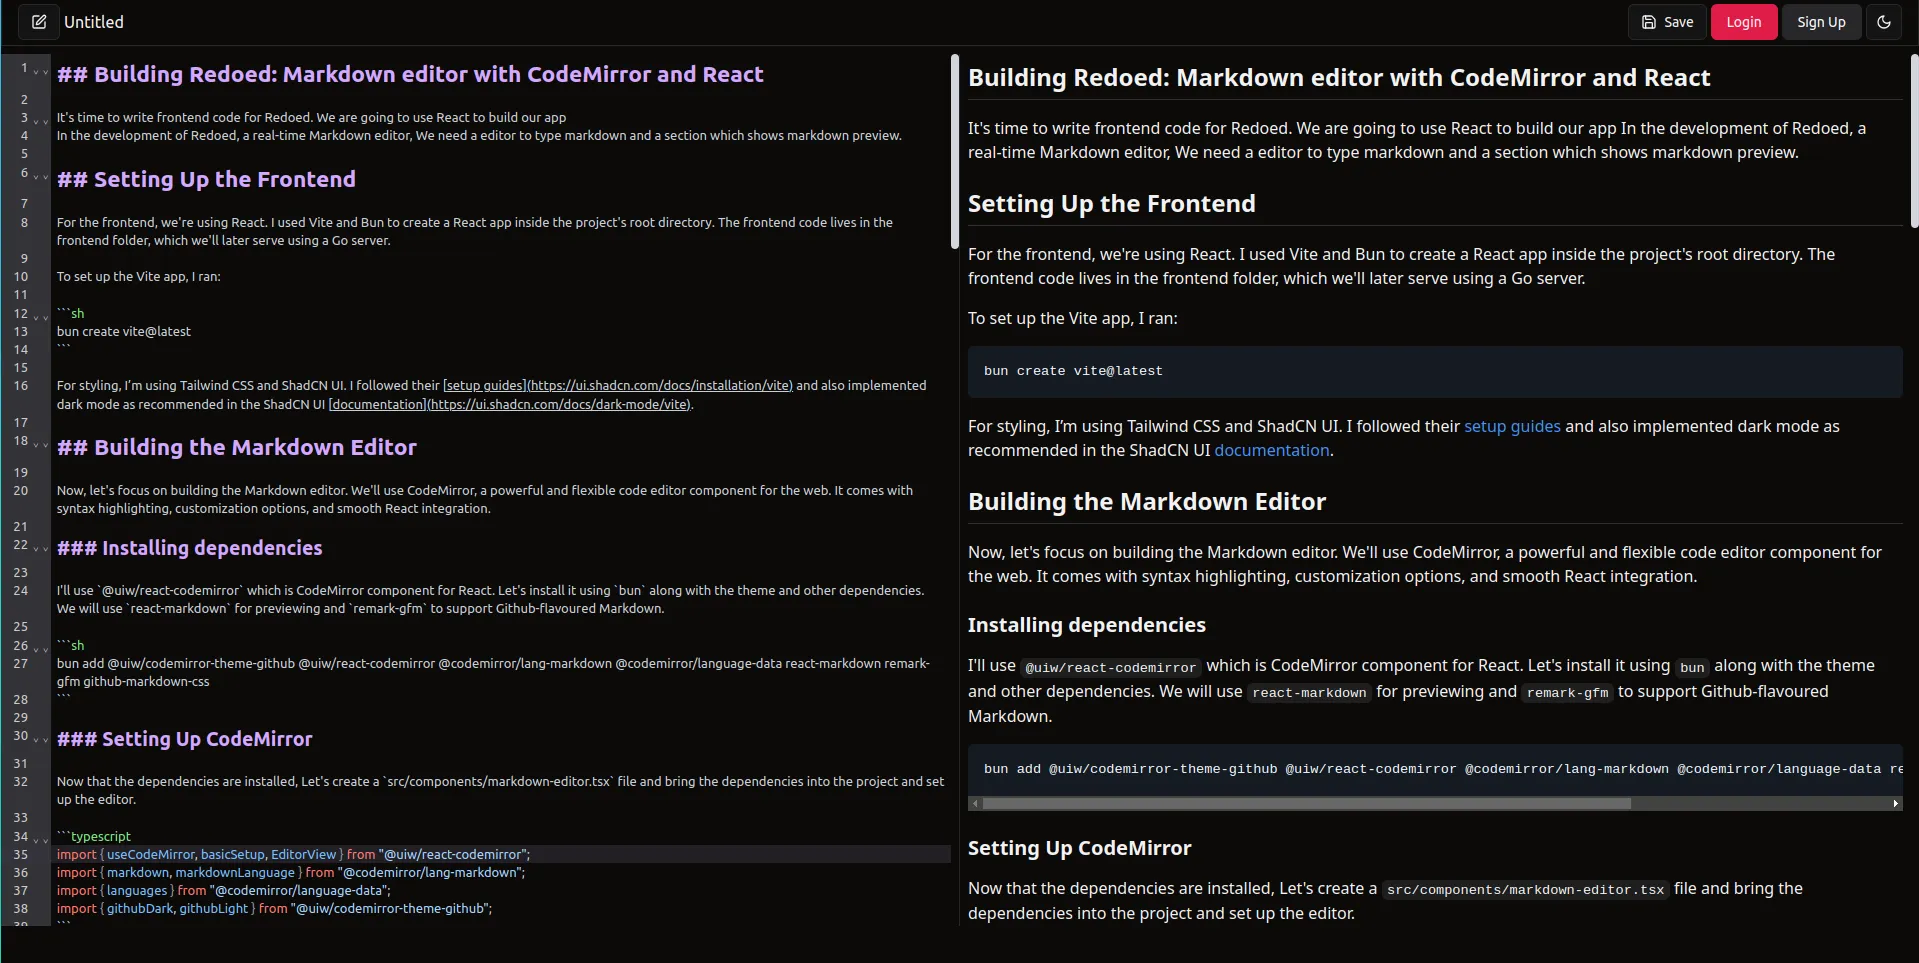
Task: Click the ui.shadcn.com installation URL in the editor
Action: [x=660, y=385]
